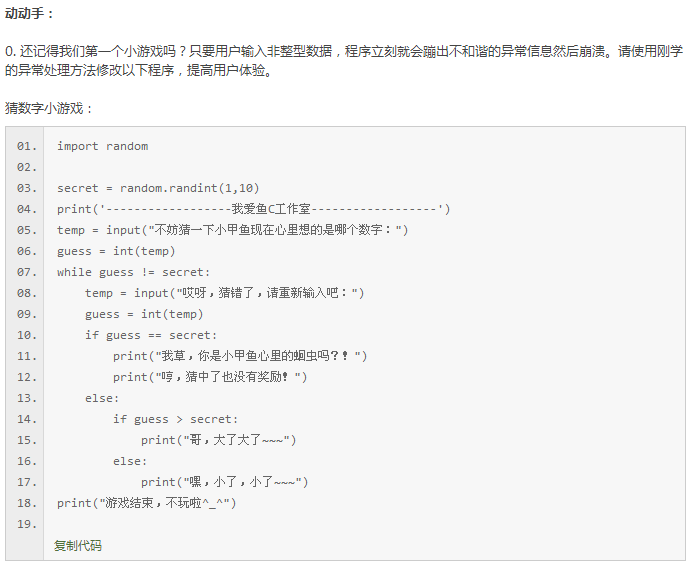Click the print 我爱鱼C工作室 banner line
This screenshot has height=564, width=689.
point(254,209)
